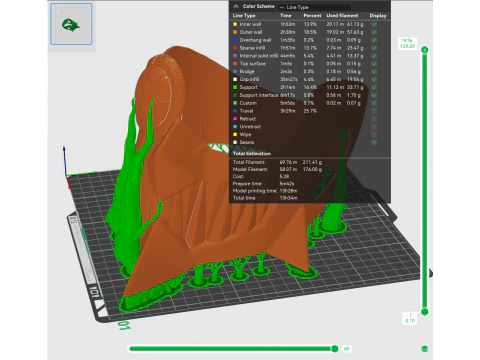Click the purple Internal solid infill swatch

(235, 56)
